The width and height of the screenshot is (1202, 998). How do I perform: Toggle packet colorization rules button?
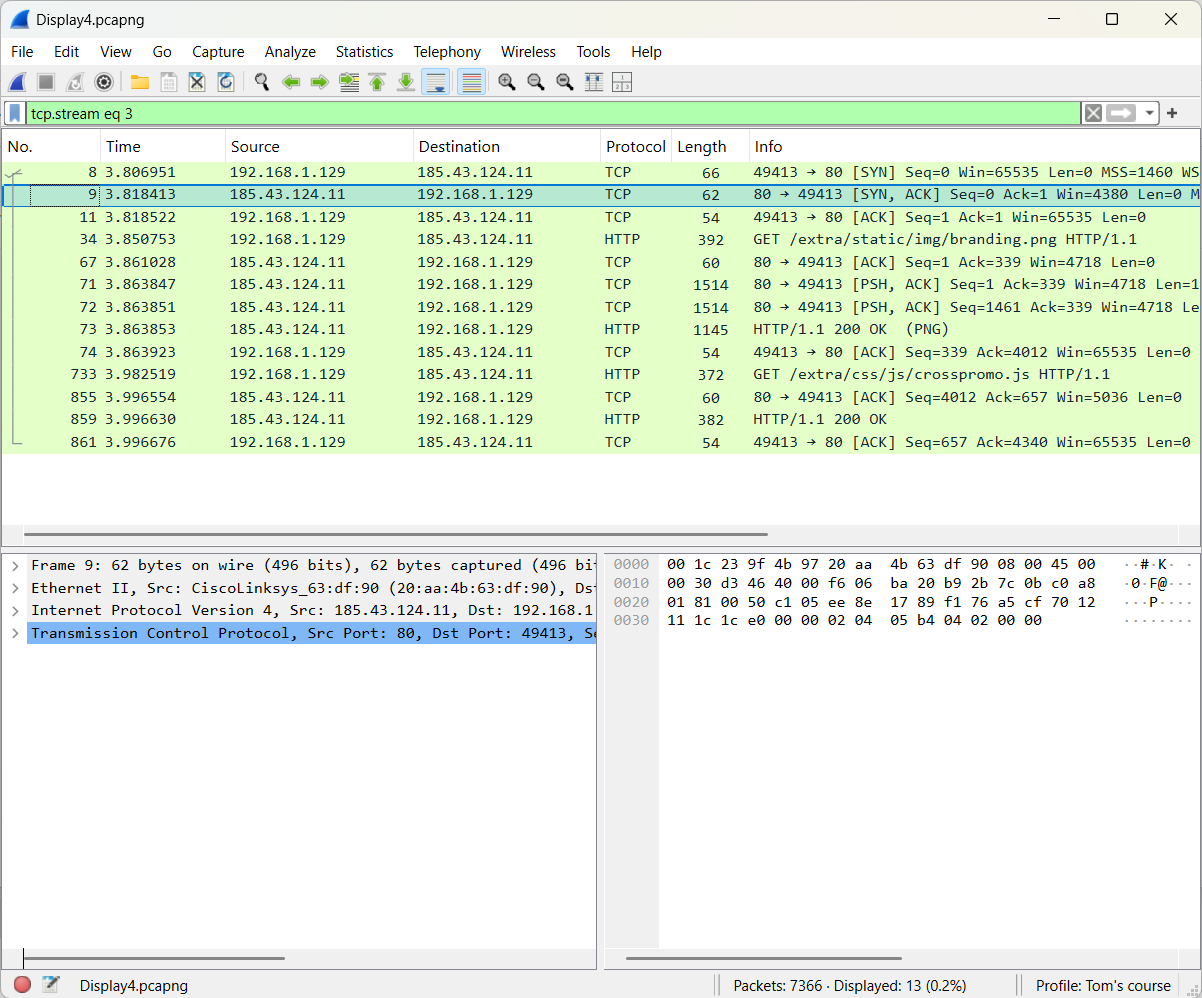pos(472,82)
